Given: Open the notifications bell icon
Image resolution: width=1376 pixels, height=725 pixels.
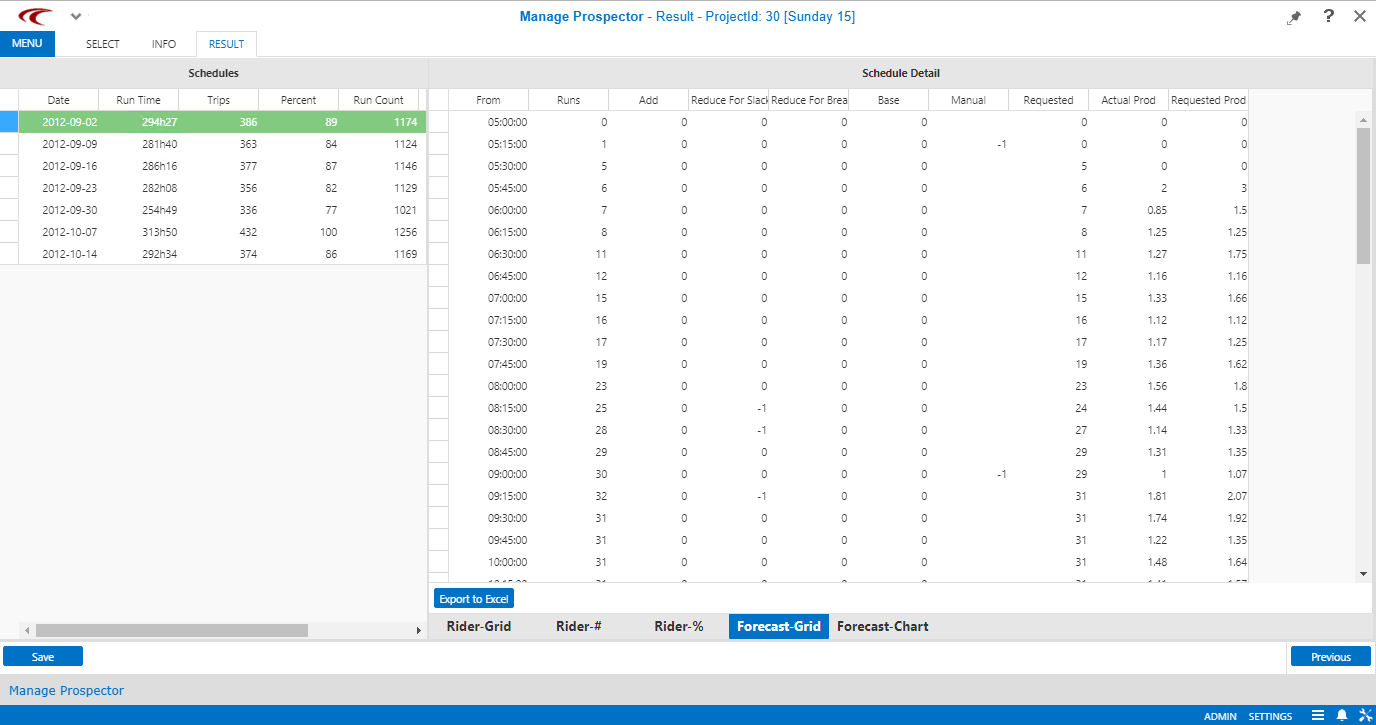Looking at the screenshot, I should point(1342,715).
